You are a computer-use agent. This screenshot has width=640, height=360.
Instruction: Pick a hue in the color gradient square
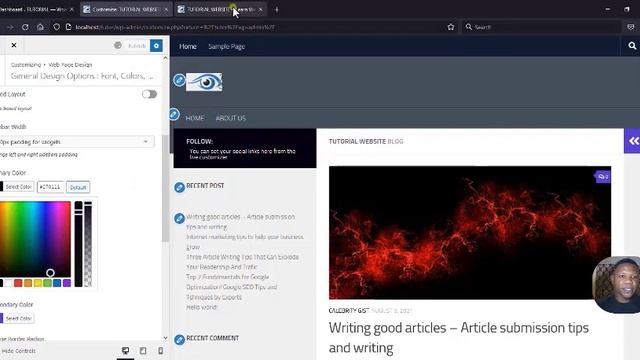35,239
